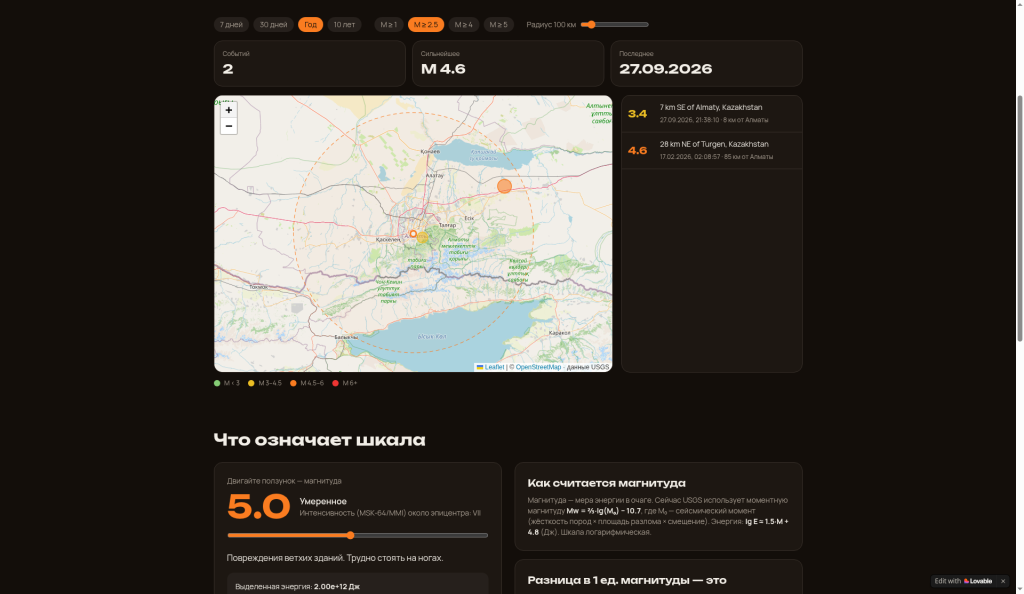Click the orange M 4.5–6 legend entry

[x=307, y=383]
